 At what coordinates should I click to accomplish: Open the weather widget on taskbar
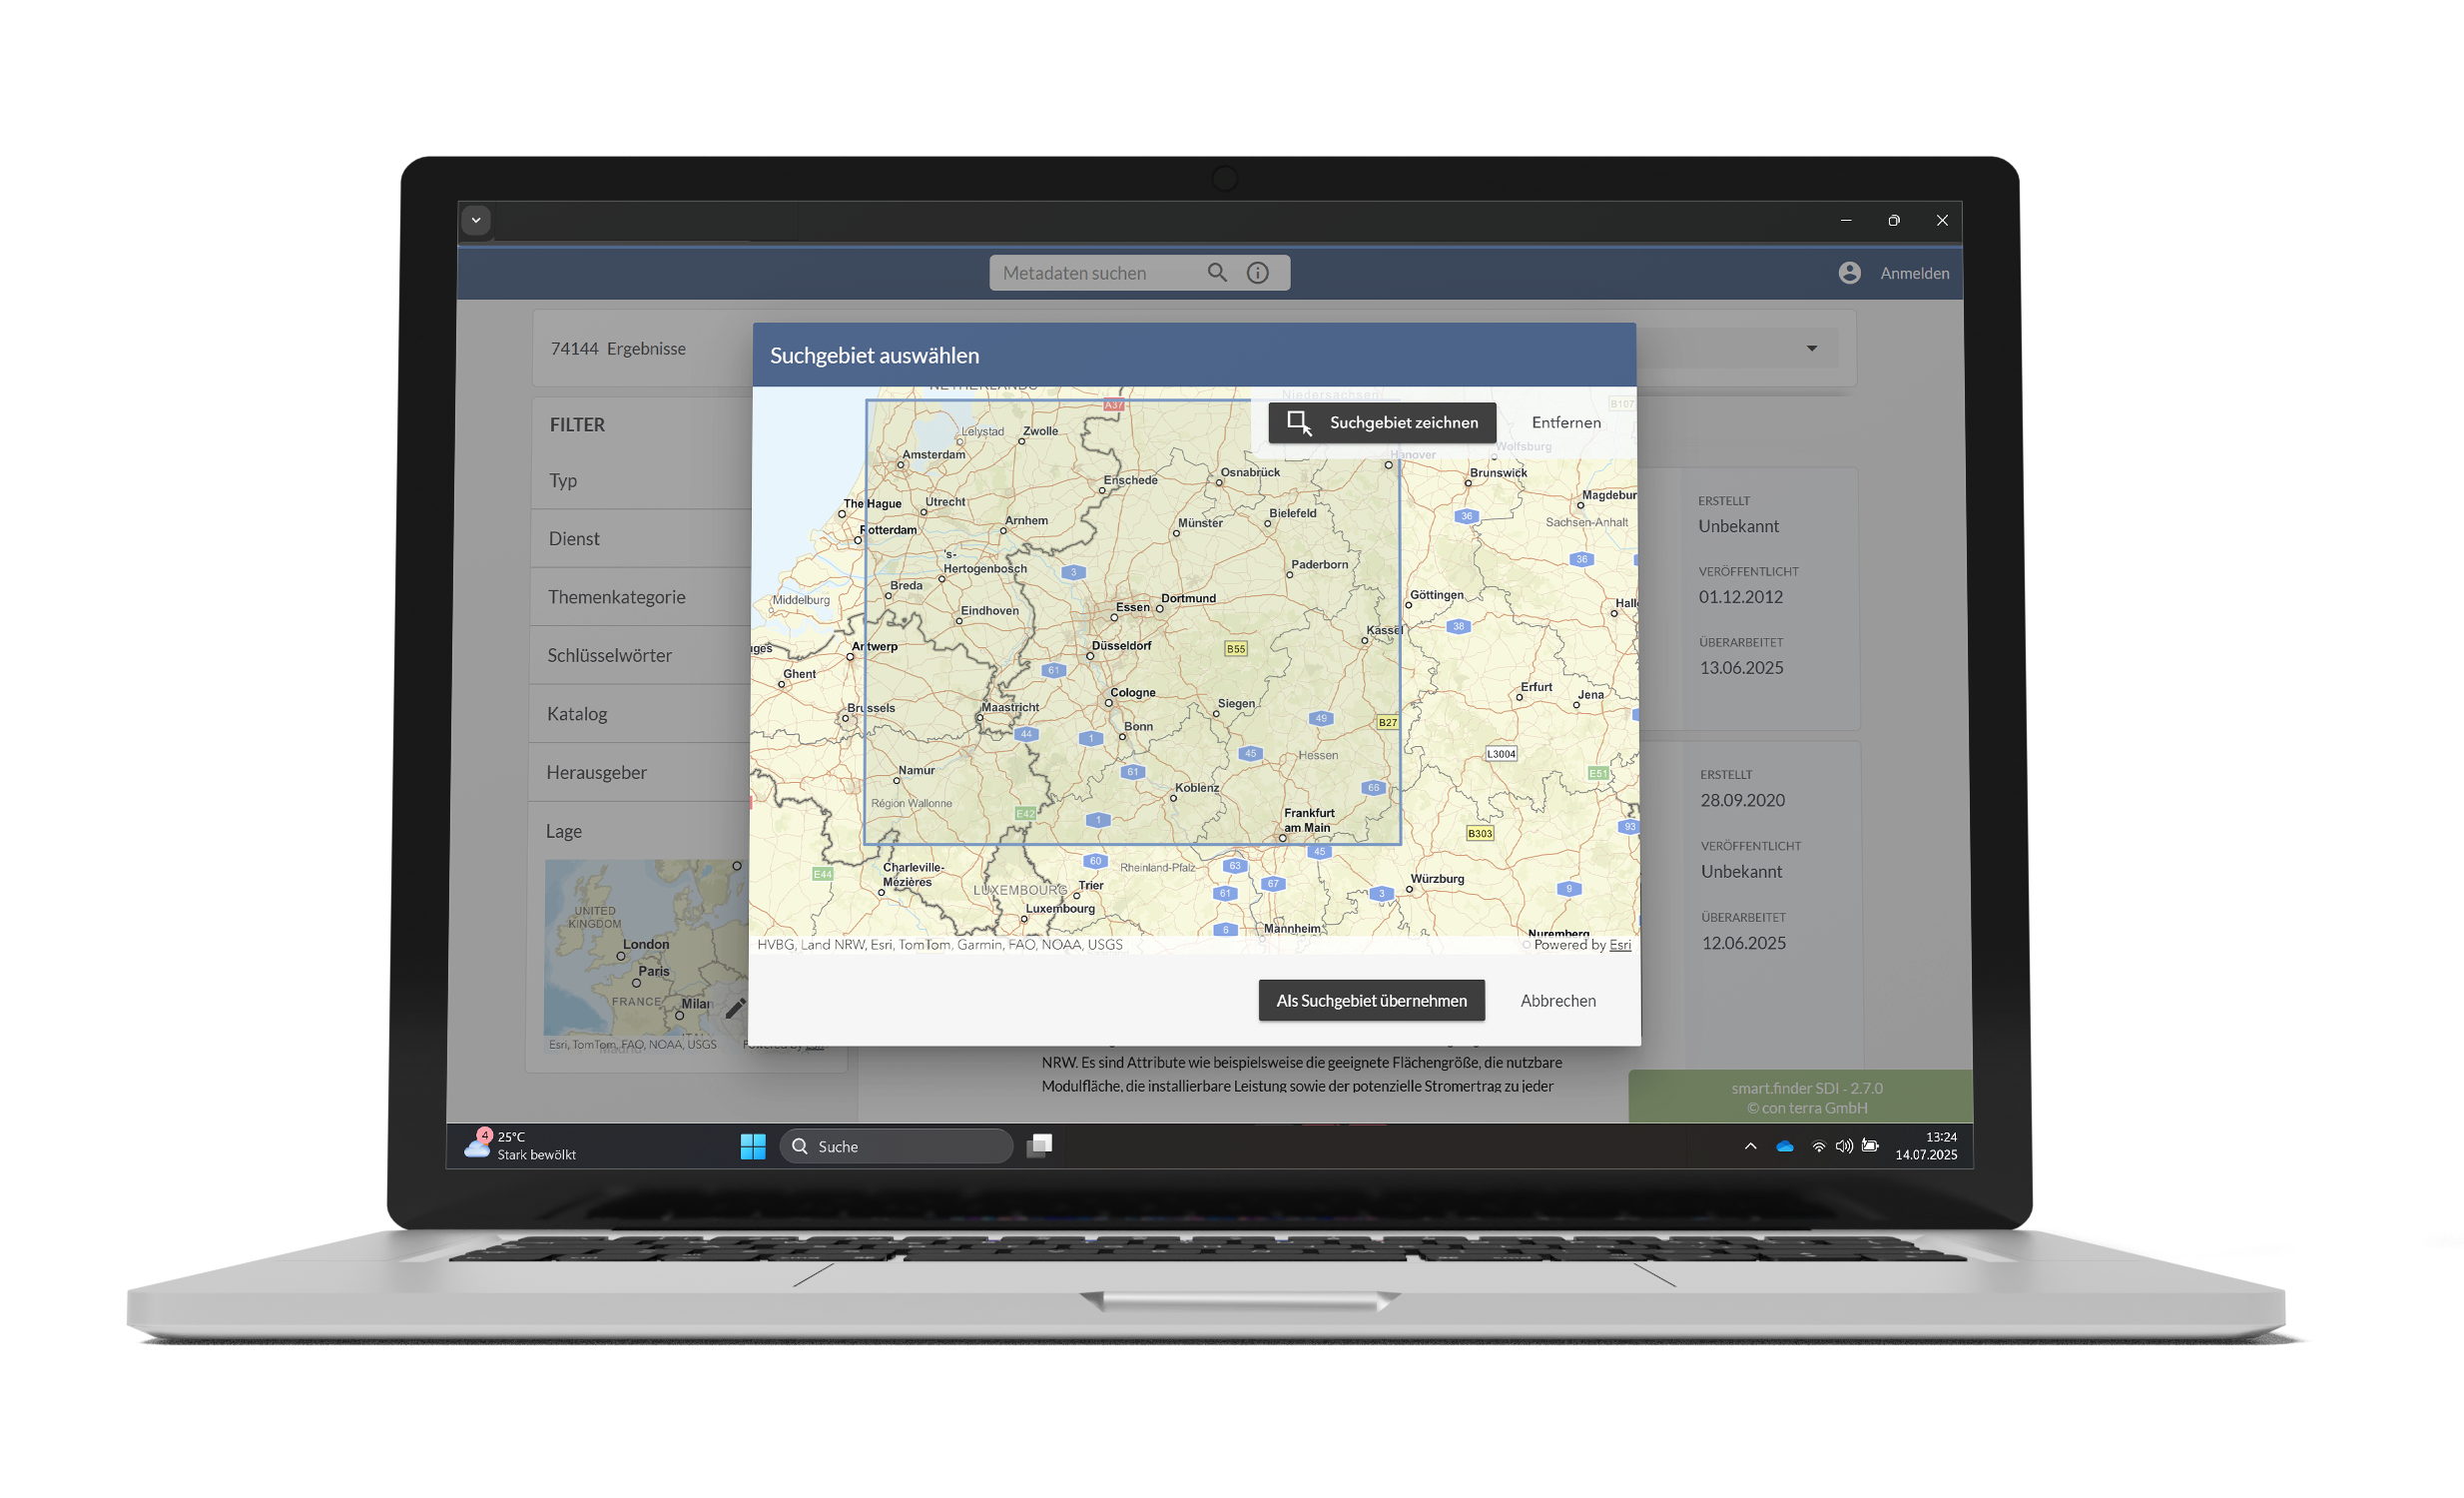click(520, 1146)
